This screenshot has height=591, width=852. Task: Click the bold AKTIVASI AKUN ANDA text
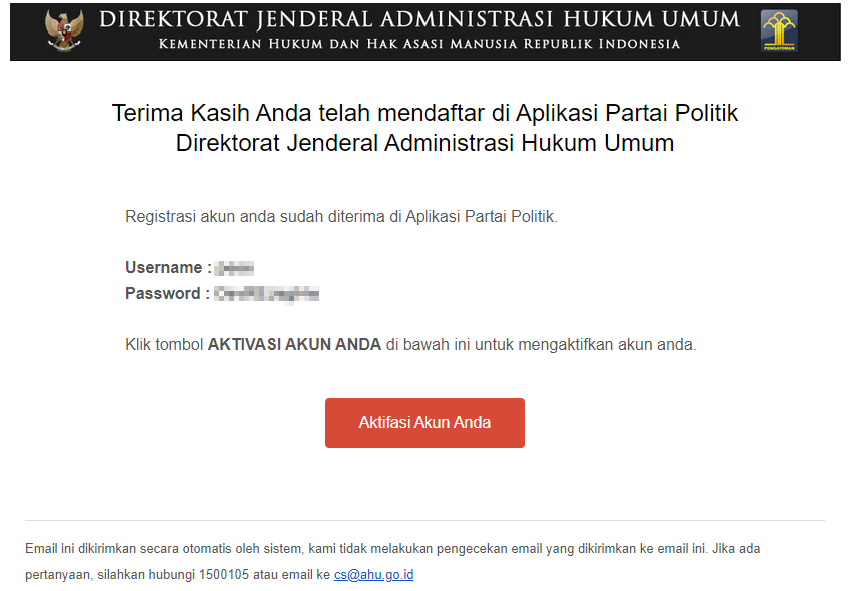295,344
